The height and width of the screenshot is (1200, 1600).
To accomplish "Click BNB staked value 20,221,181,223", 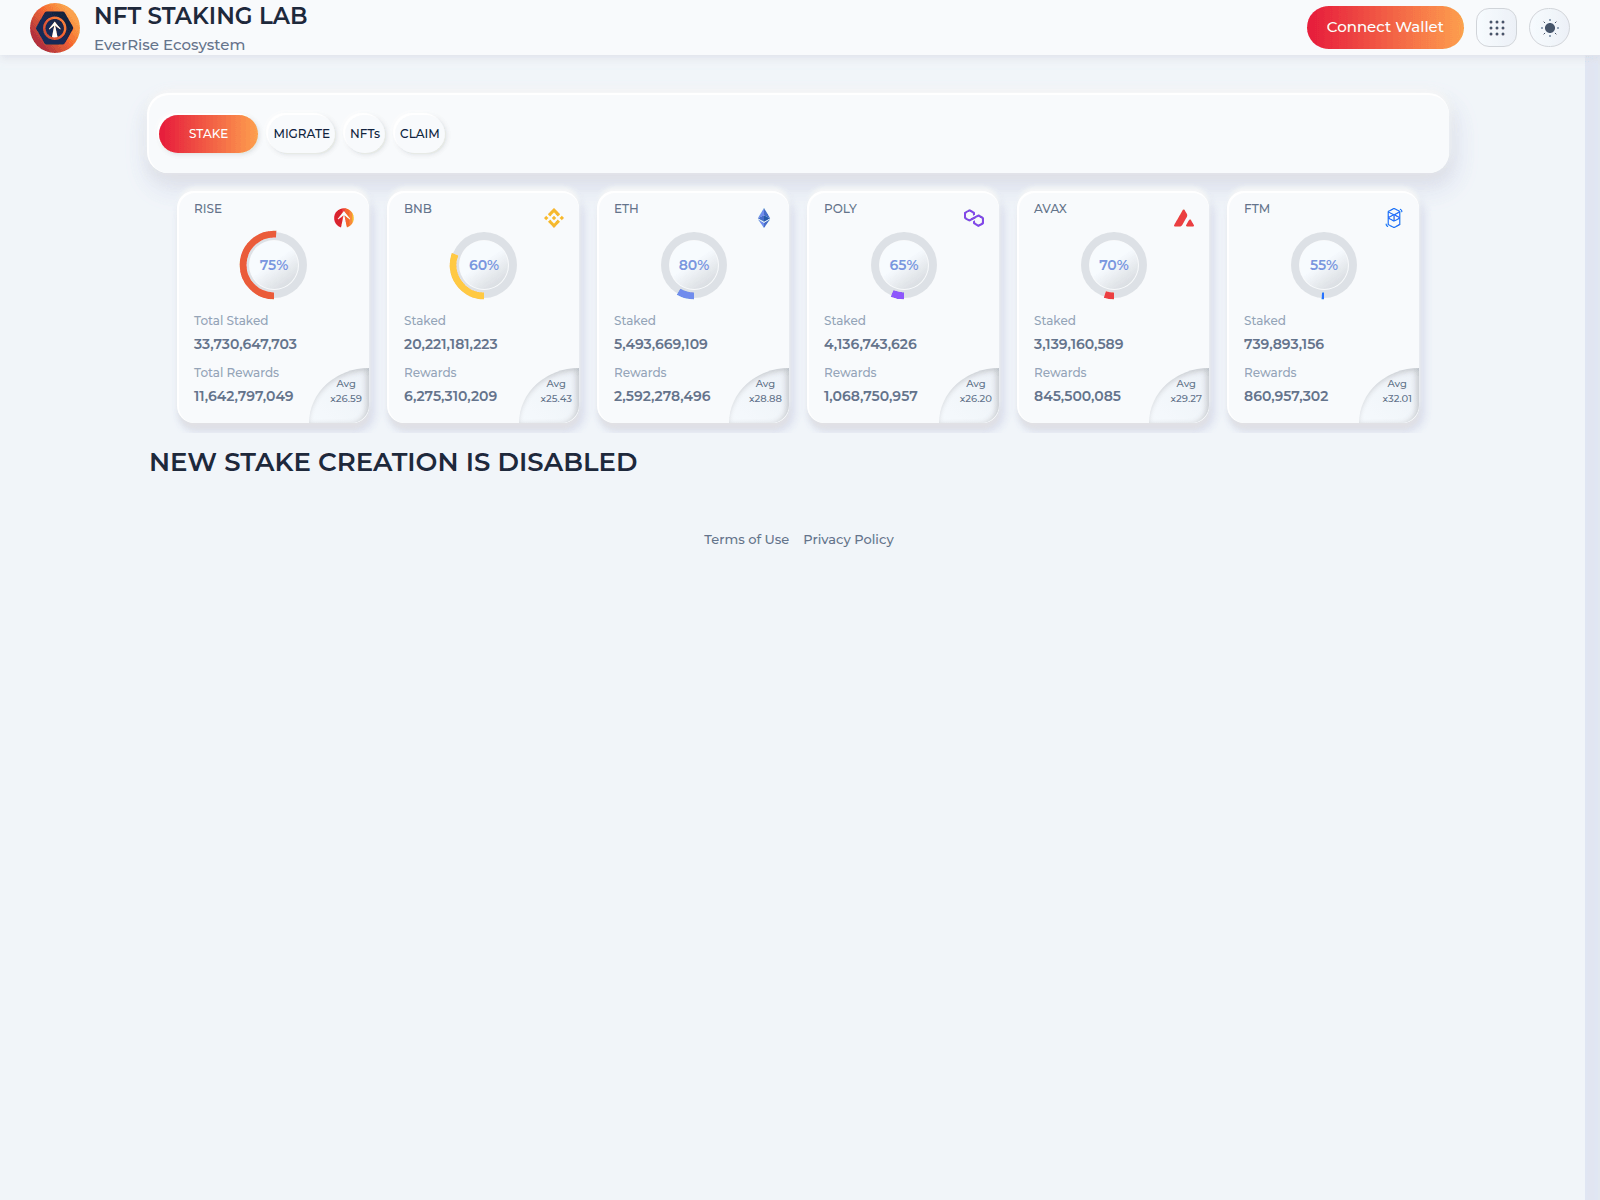I will click(x=451, y=344).
